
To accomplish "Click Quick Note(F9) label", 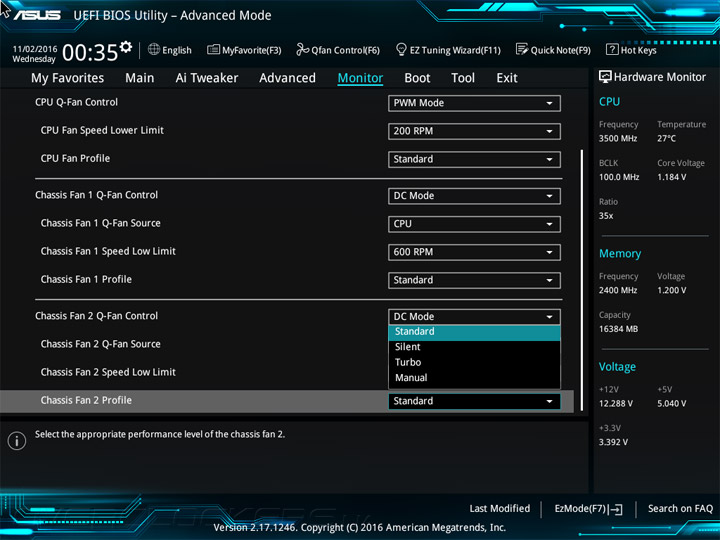I will pyautogui.click(x=561, y=50).
